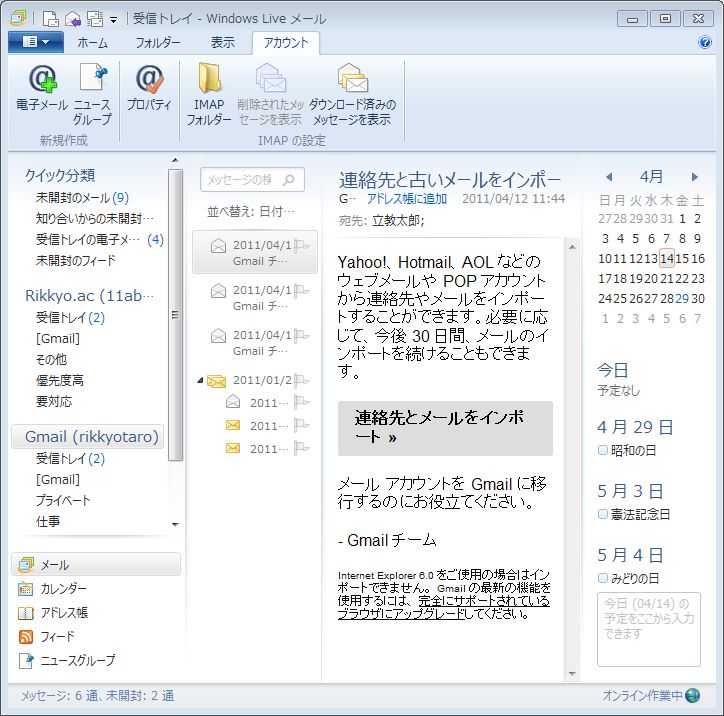
Task: Switch to the フォルダー tab
Action: pyautogui.click(x=158, y=43)
